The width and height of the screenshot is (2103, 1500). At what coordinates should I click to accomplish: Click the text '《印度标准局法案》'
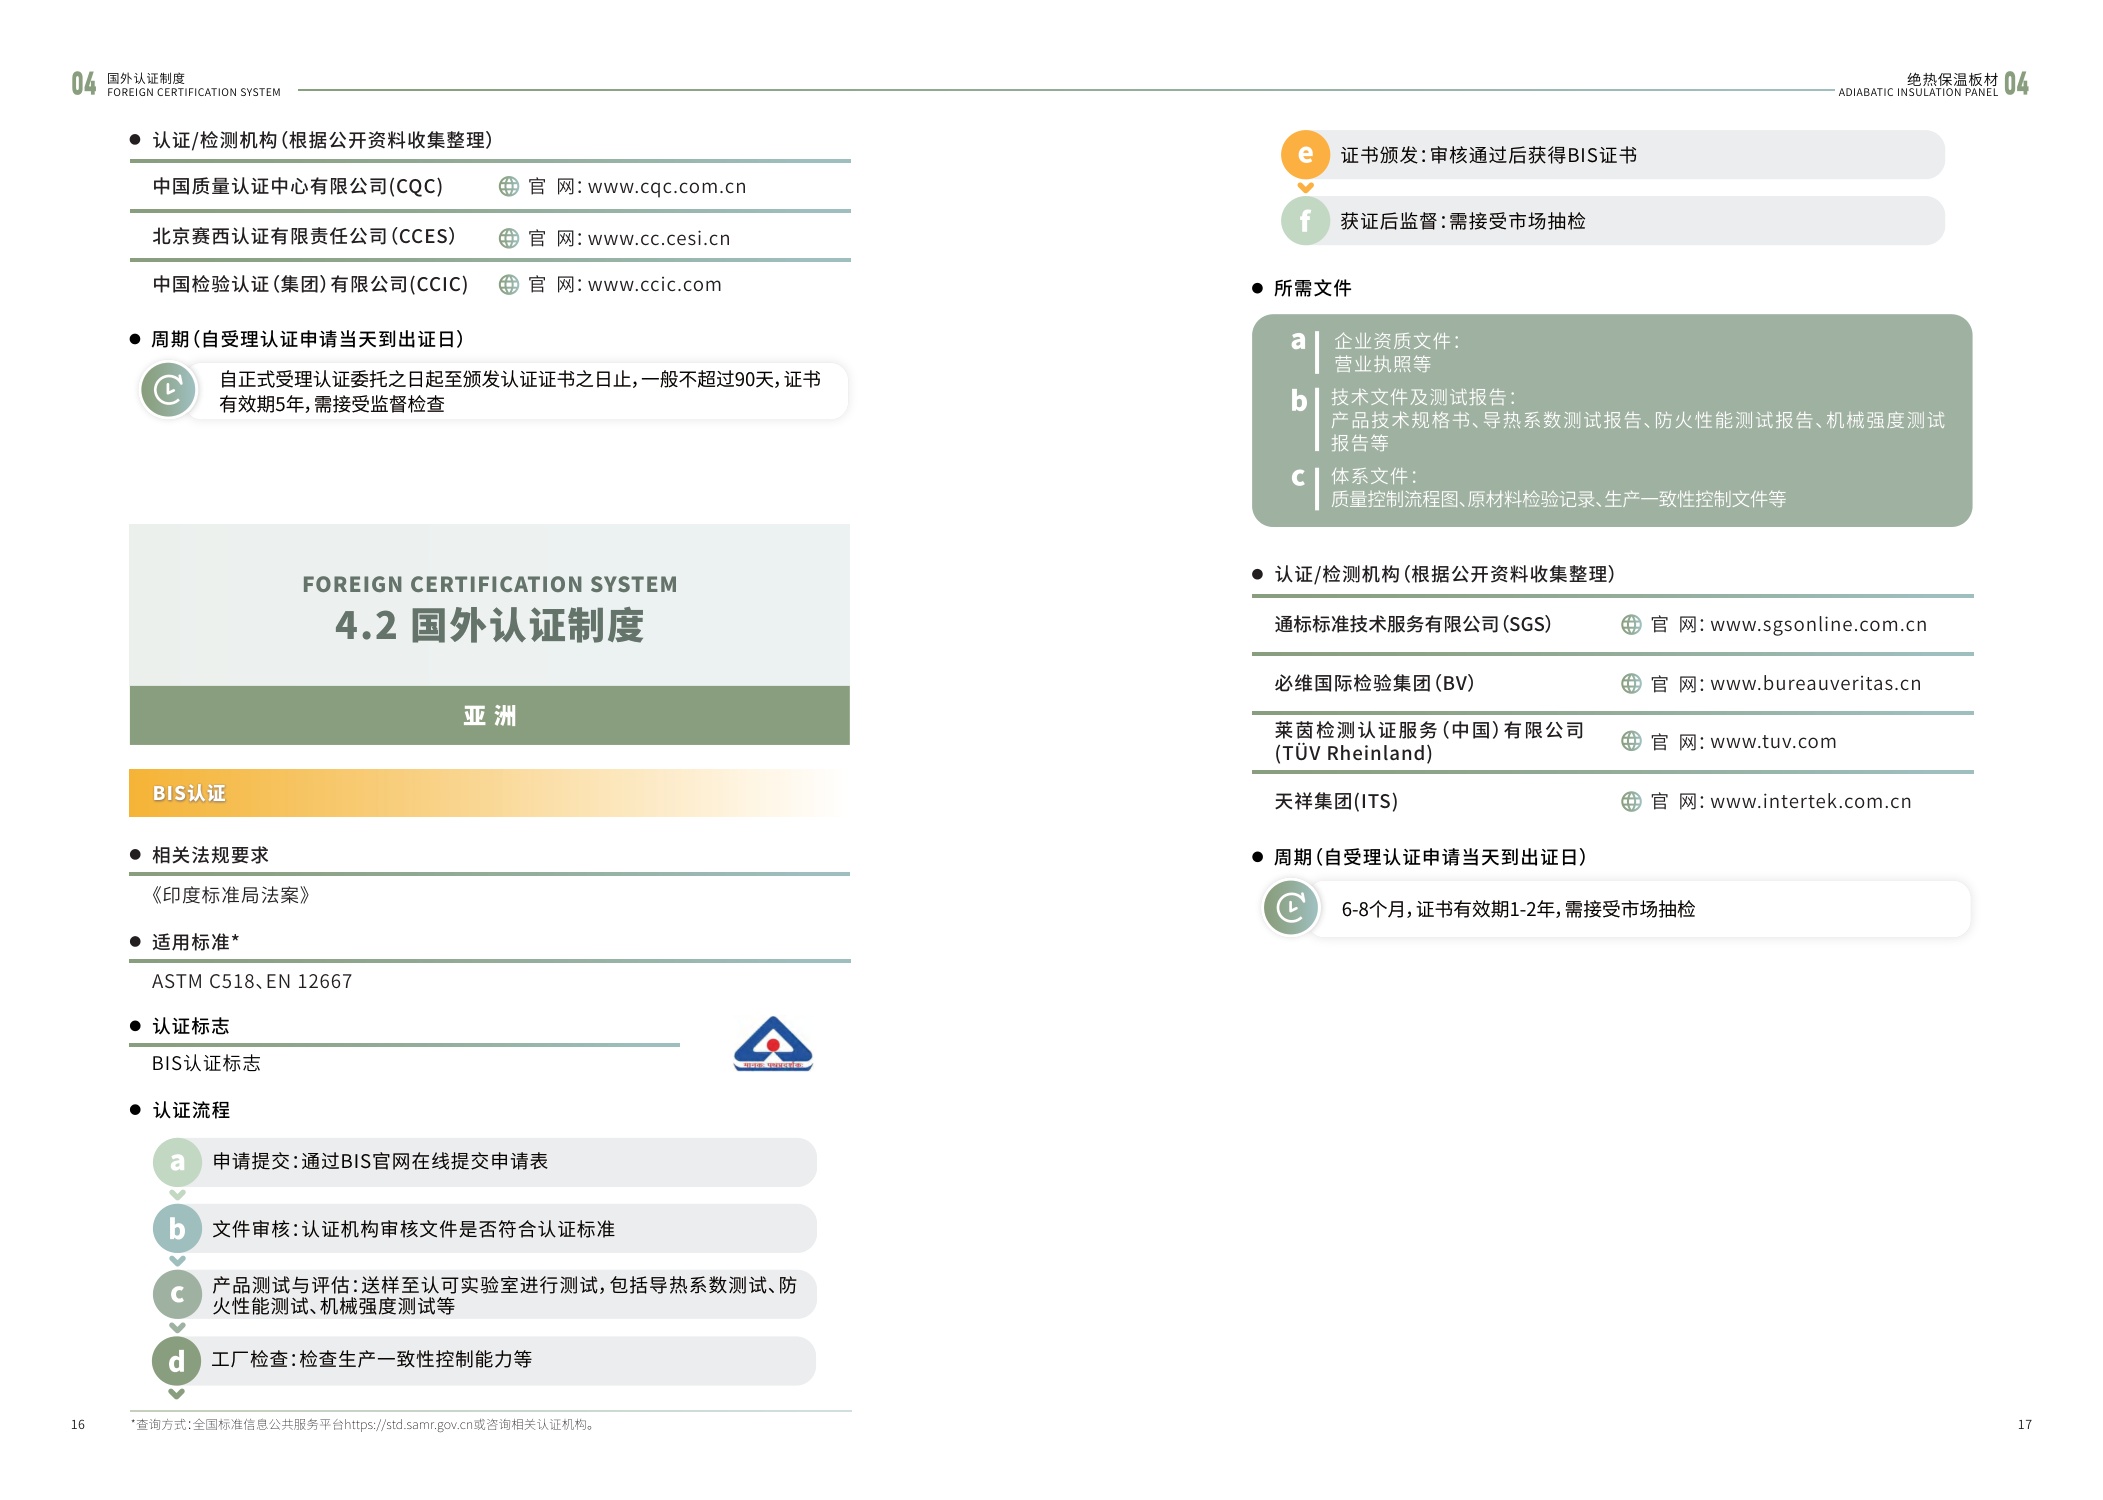pyautogui.click(x=231, y=896)
